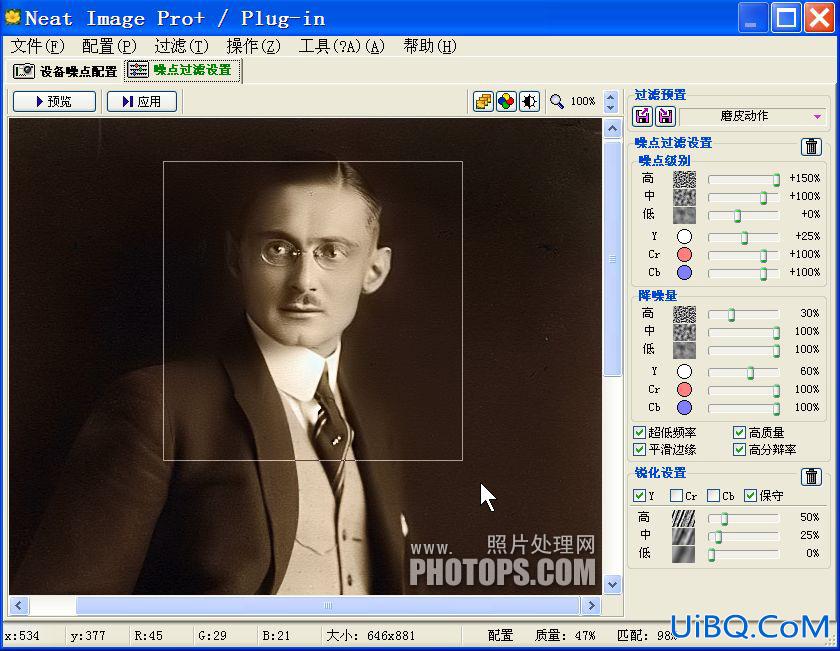840x651 pixels.
Task: Click the app icon in the title bar
Action: [12, 18]
